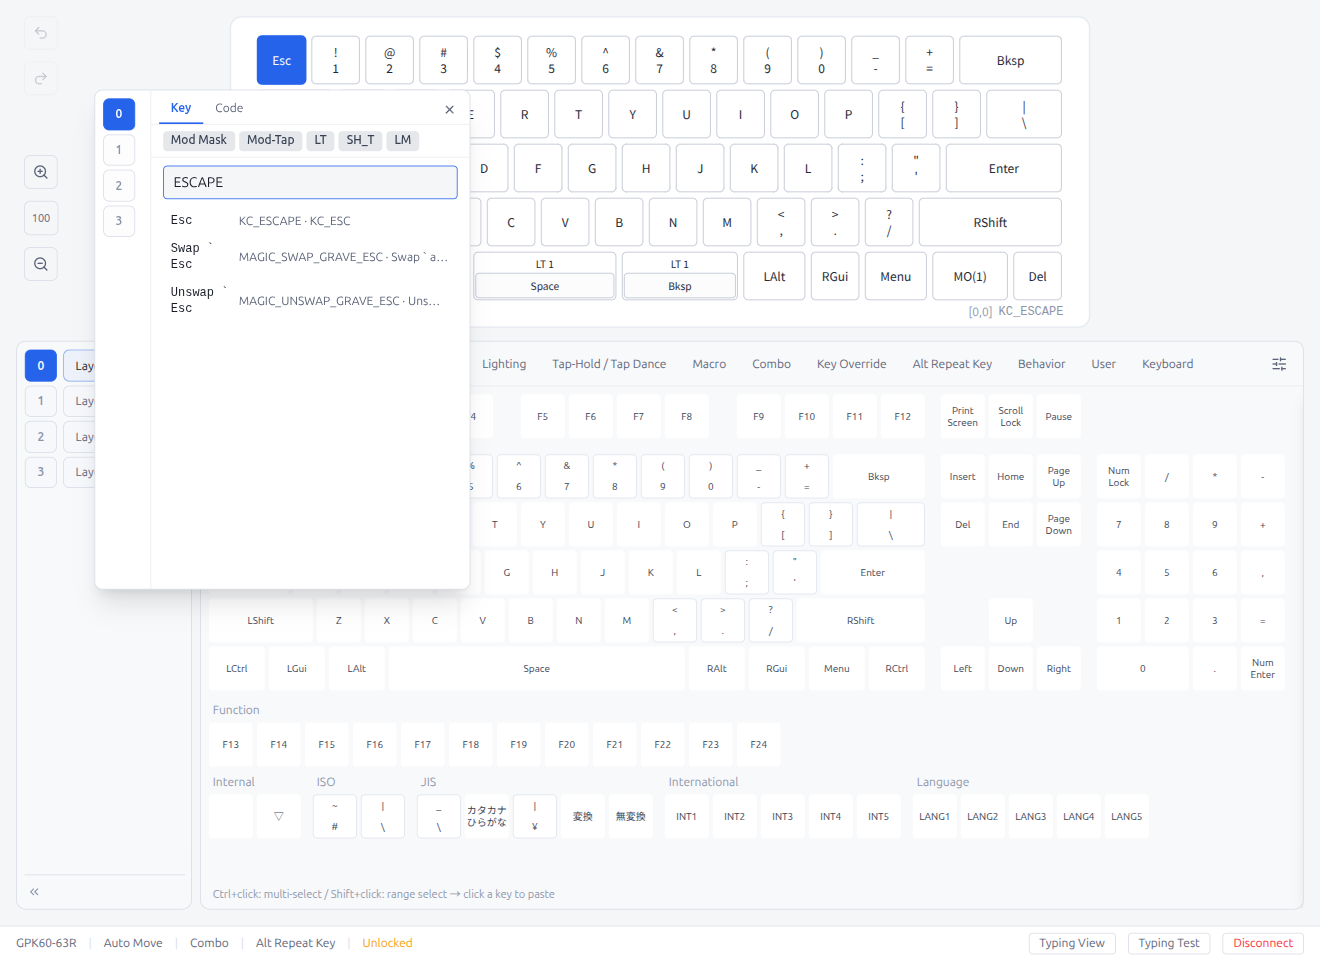Pick the INT1 international keycode
Viewport: 1320px width, 960px height.
click(687, 817)
